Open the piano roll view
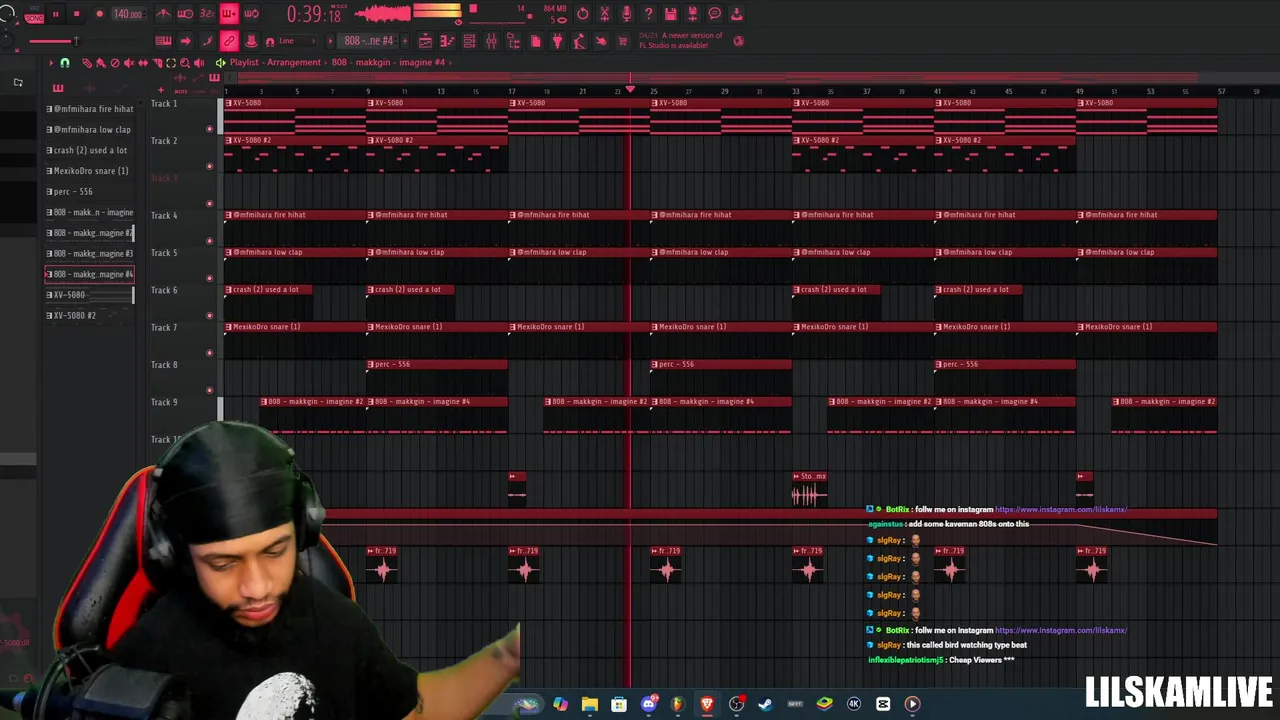Screen dimensions: 1280x720 (x=447, y=41)
